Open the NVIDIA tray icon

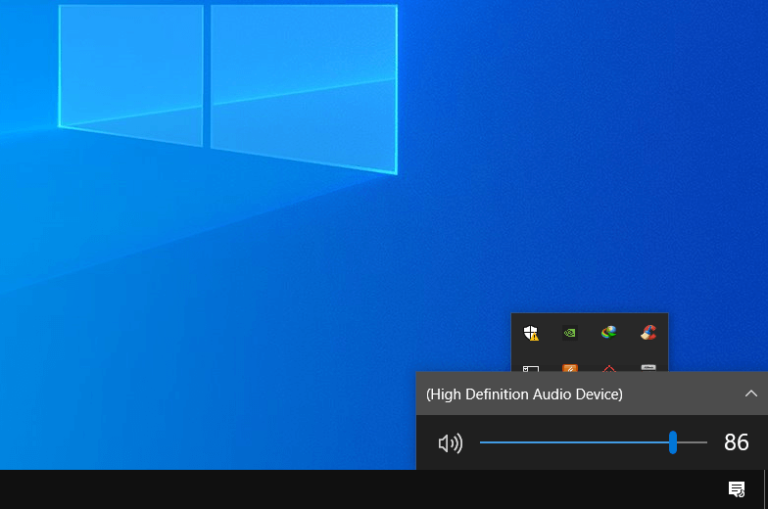(x=570, y=333)
